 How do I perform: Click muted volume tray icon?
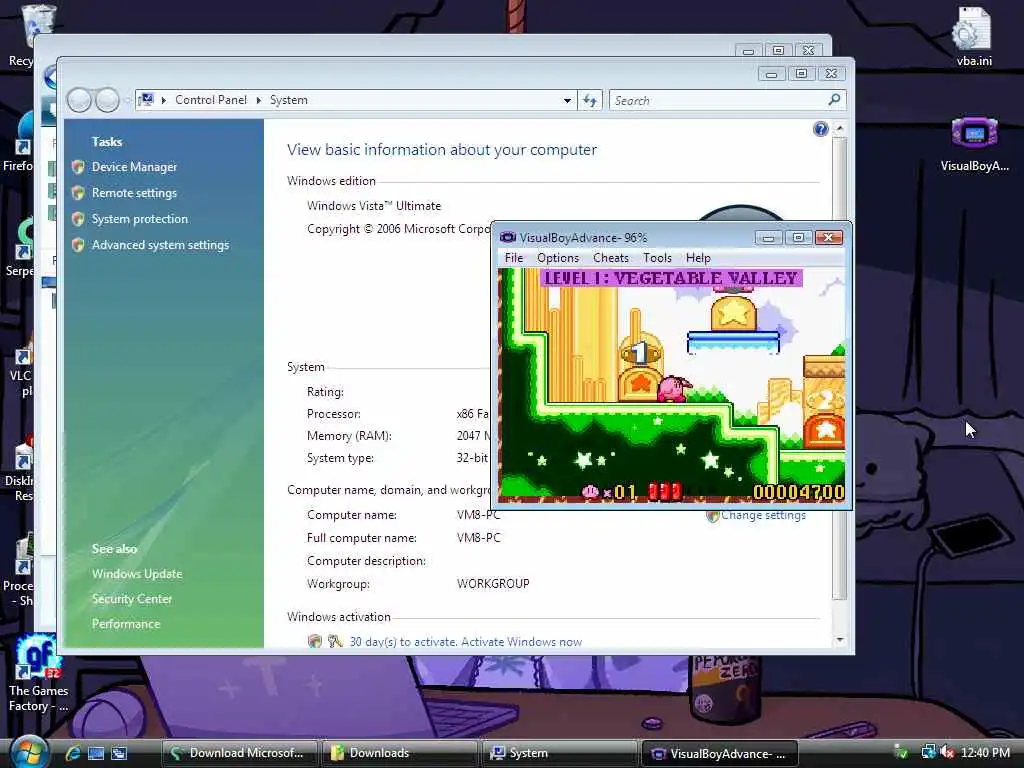pyautogui.click(x=947, y=753)
